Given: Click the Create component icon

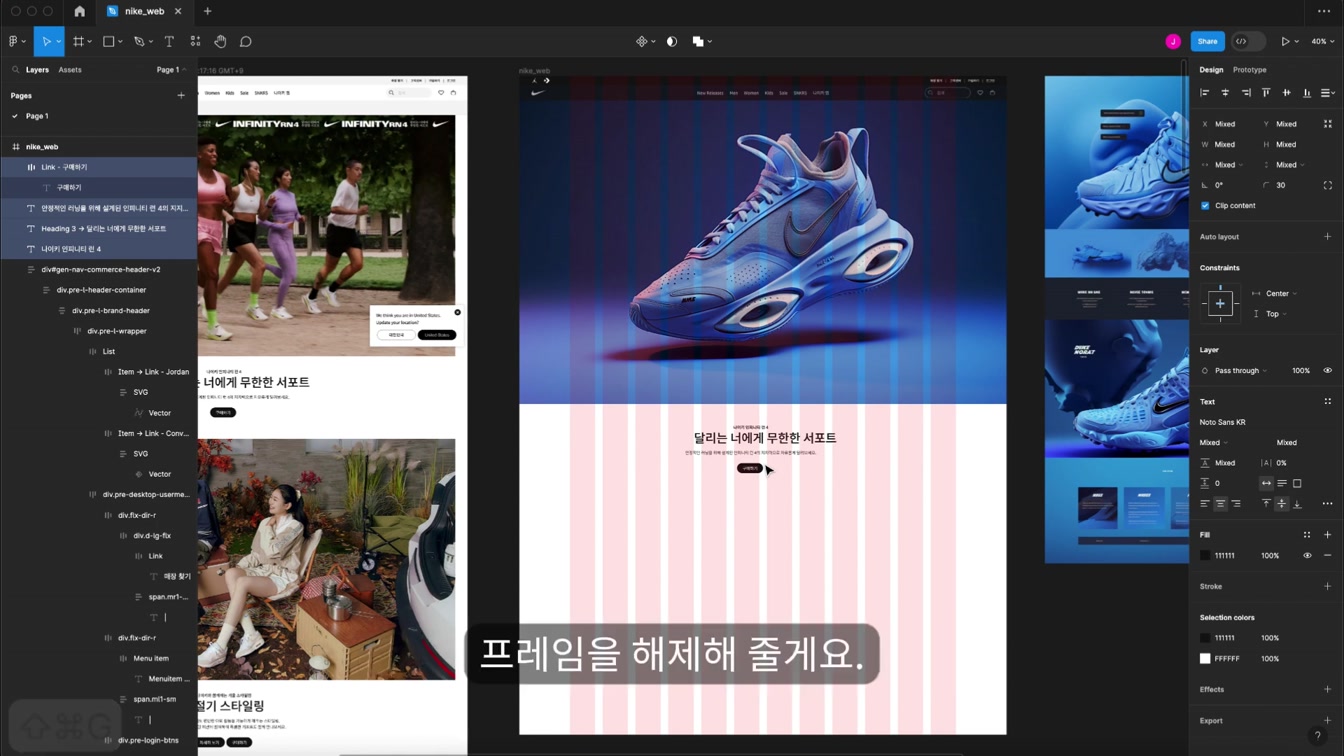Looking at the screenshot, I should (642, 42).
